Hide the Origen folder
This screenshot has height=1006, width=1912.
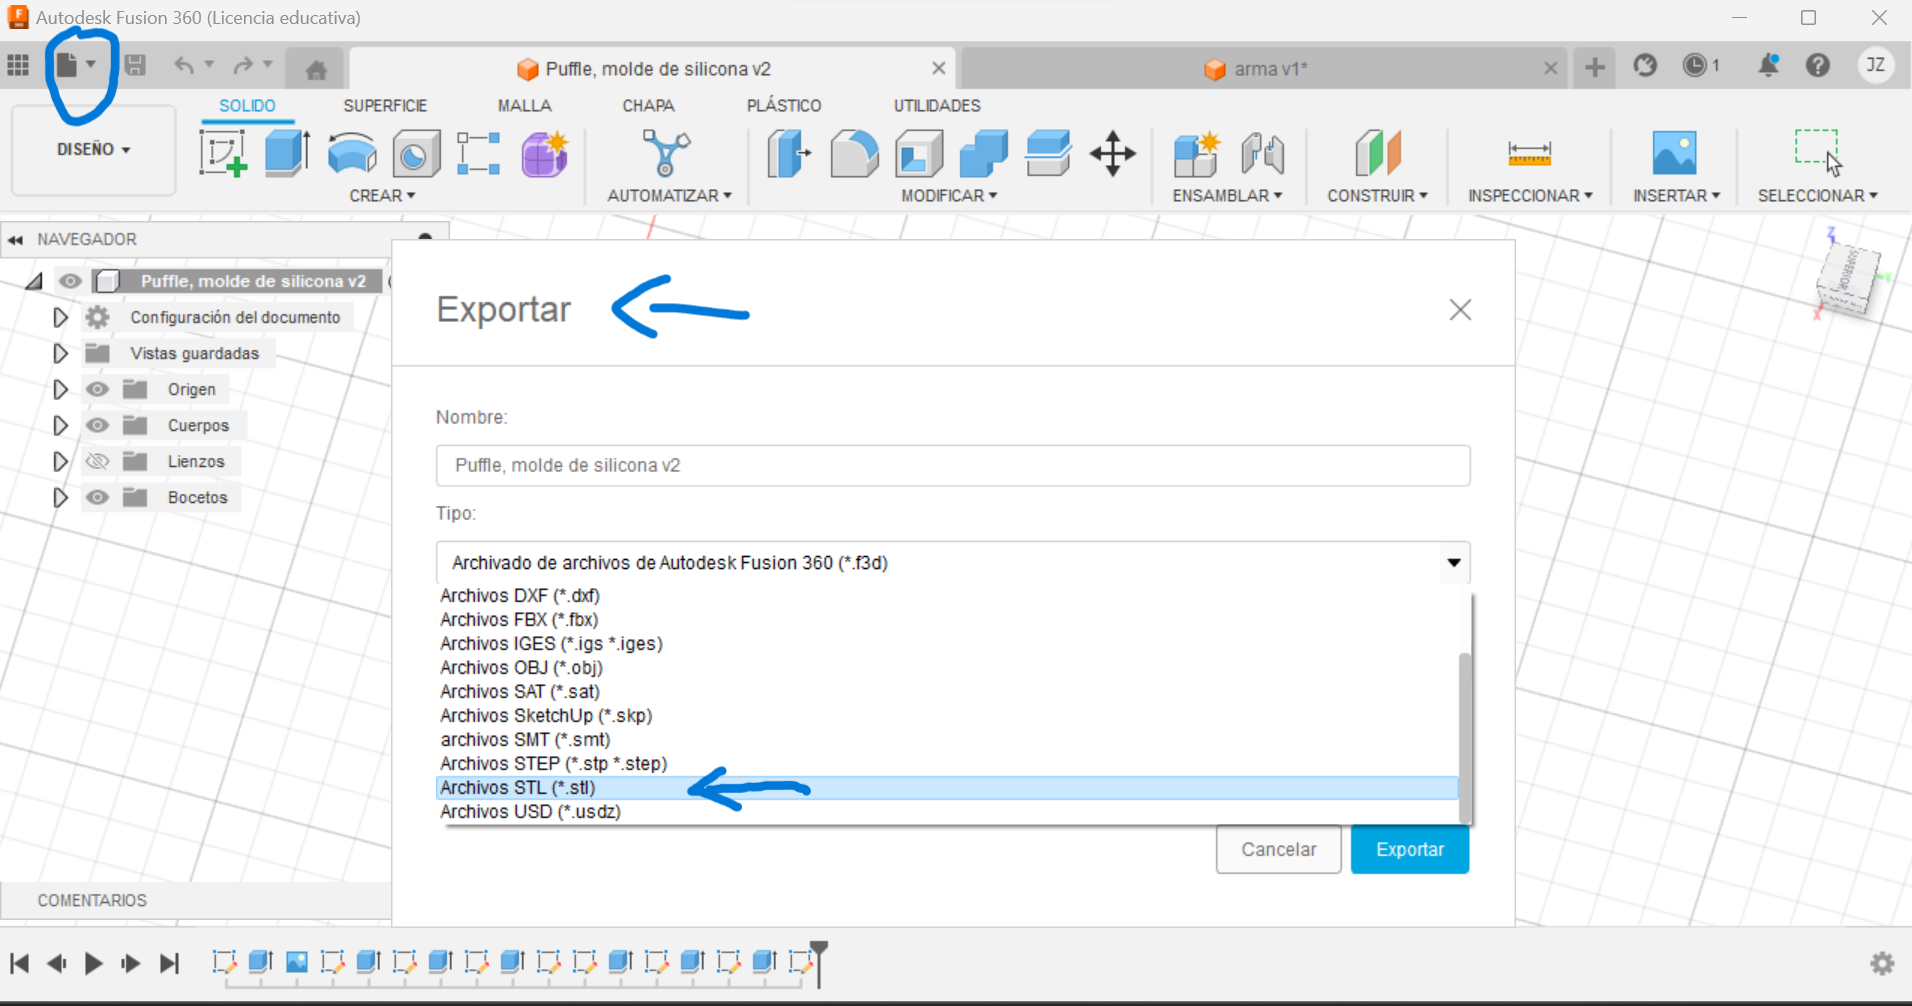coord(97,389)
